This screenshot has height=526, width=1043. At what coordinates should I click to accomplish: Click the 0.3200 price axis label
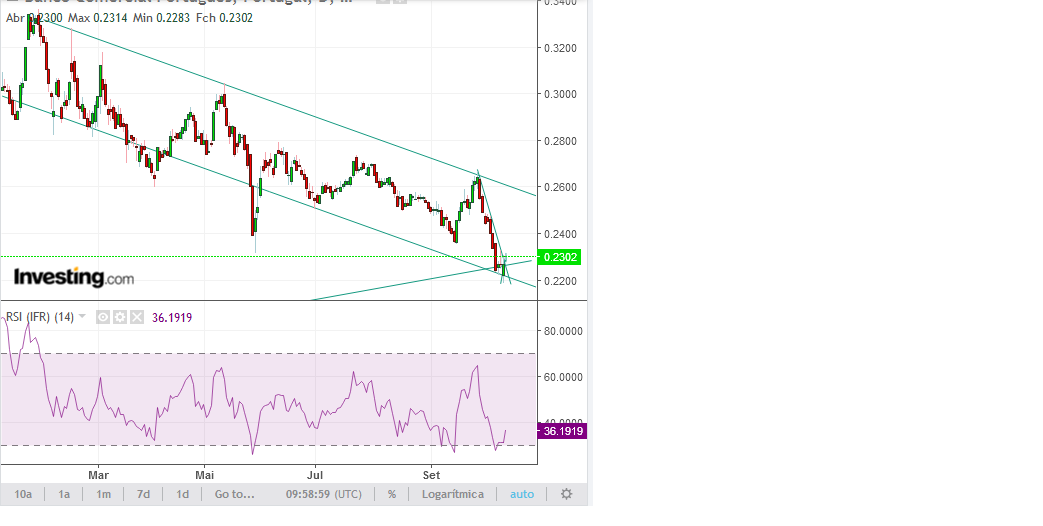click(560, 49)
